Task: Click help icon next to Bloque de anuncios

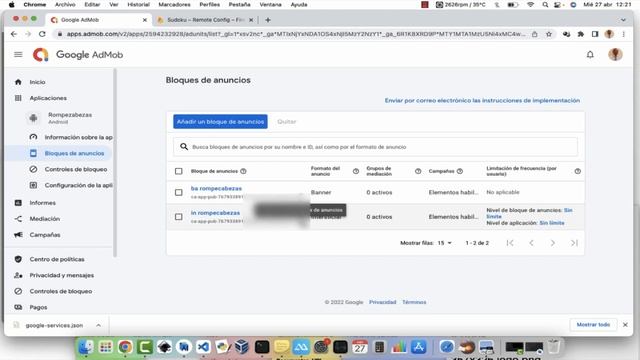Action: coord(243,171)
